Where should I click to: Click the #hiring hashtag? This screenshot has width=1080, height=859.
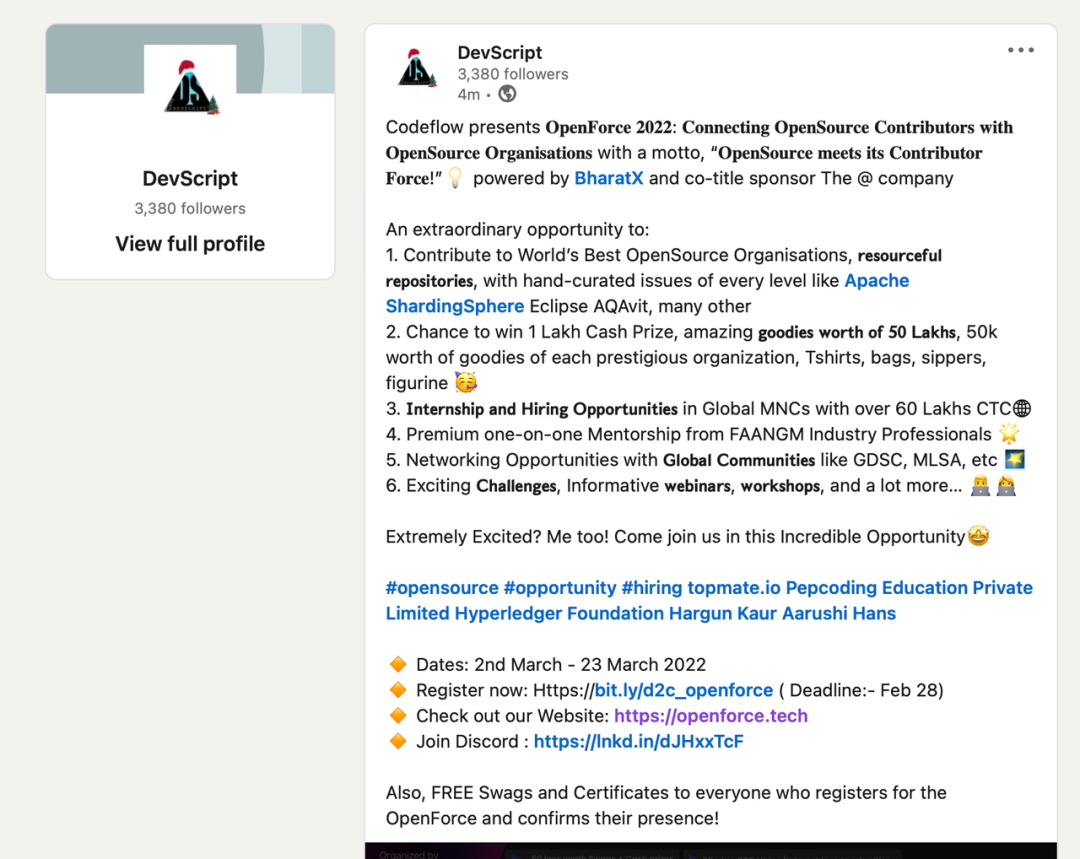pyautogui.click(x=652, y=588)
